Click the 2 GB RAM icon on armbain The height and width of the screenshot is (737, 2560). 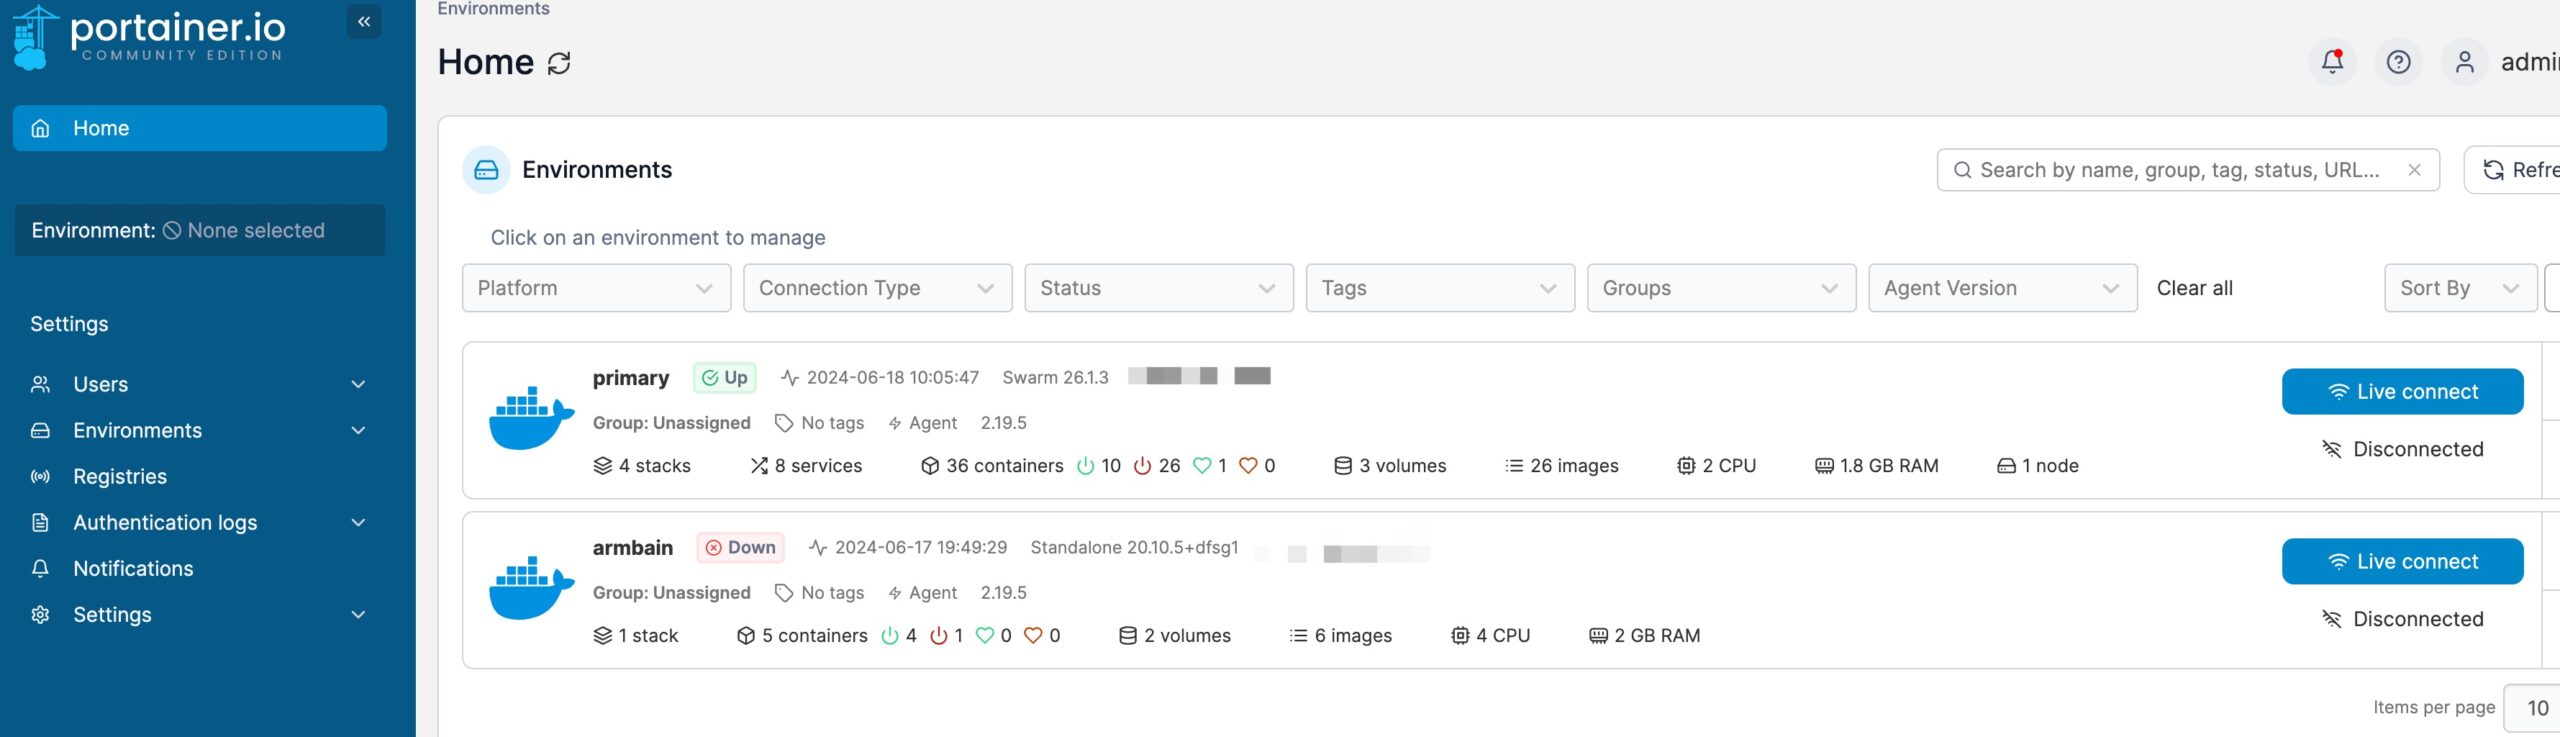click(1598, 636)
